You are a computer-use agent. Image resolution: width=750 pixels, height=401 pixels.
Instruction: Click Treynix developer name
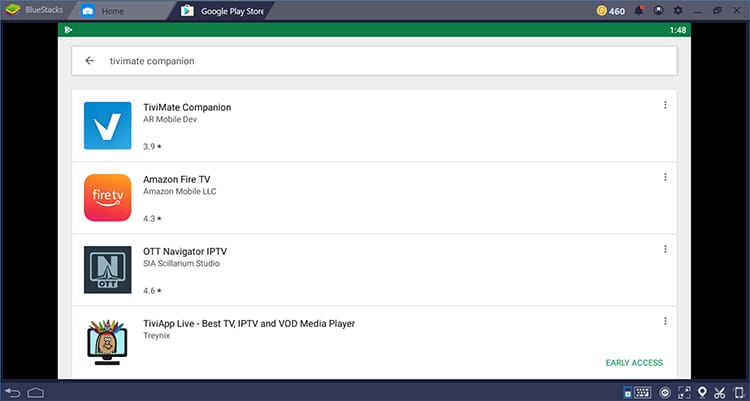click(156, 335)
